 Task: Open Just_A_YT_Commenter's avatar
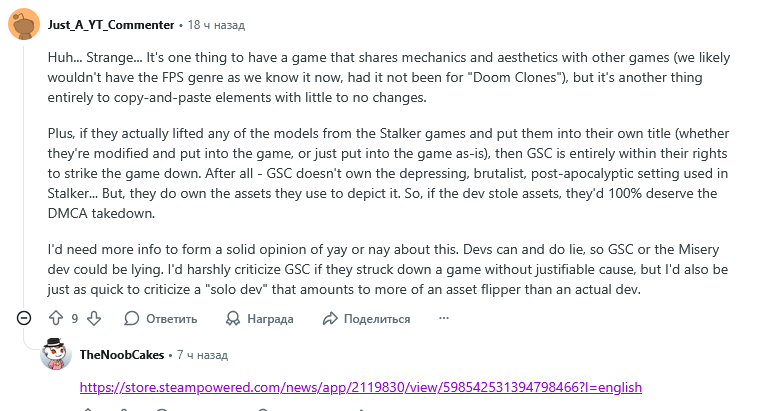(24, 24)
